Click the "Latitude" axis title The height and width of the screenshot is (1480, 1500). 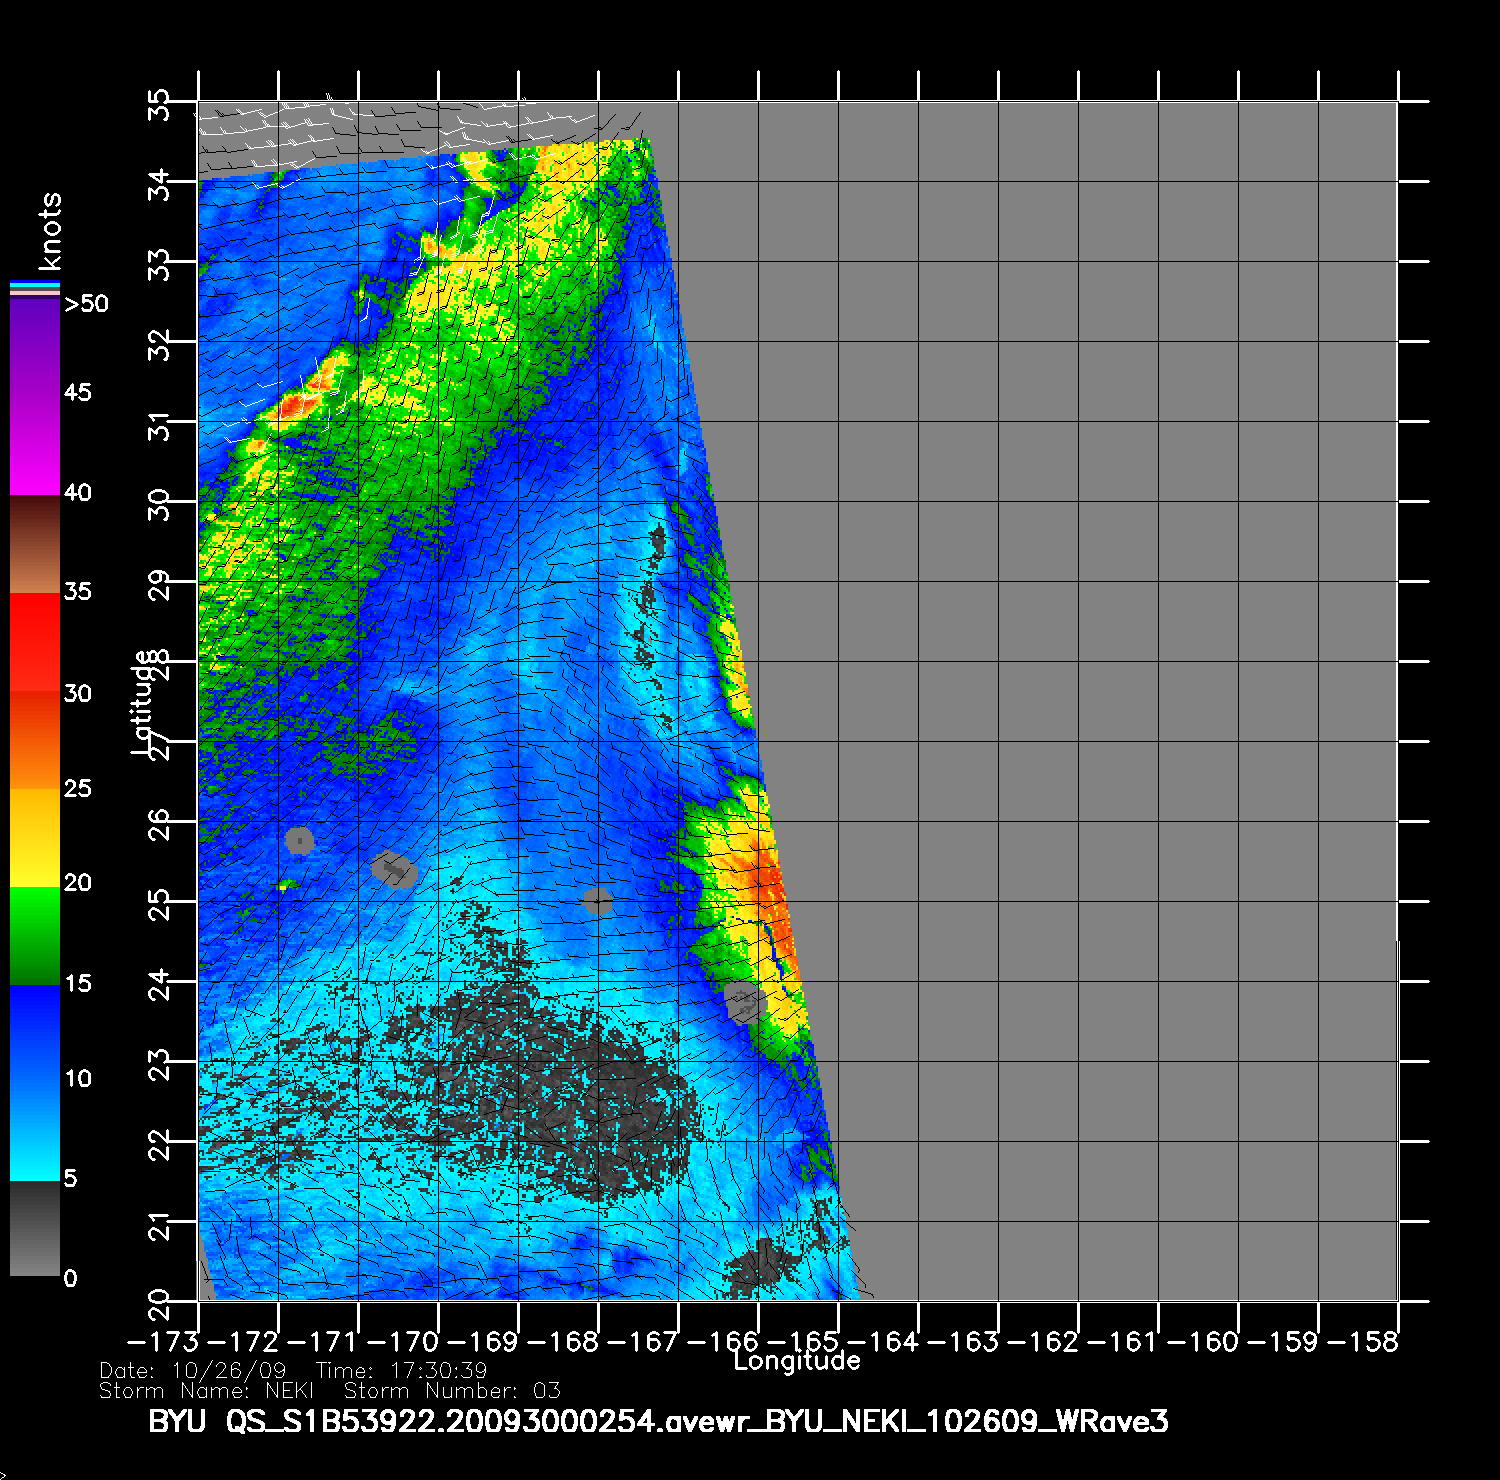pyautogui.click(x=143, y=701)
